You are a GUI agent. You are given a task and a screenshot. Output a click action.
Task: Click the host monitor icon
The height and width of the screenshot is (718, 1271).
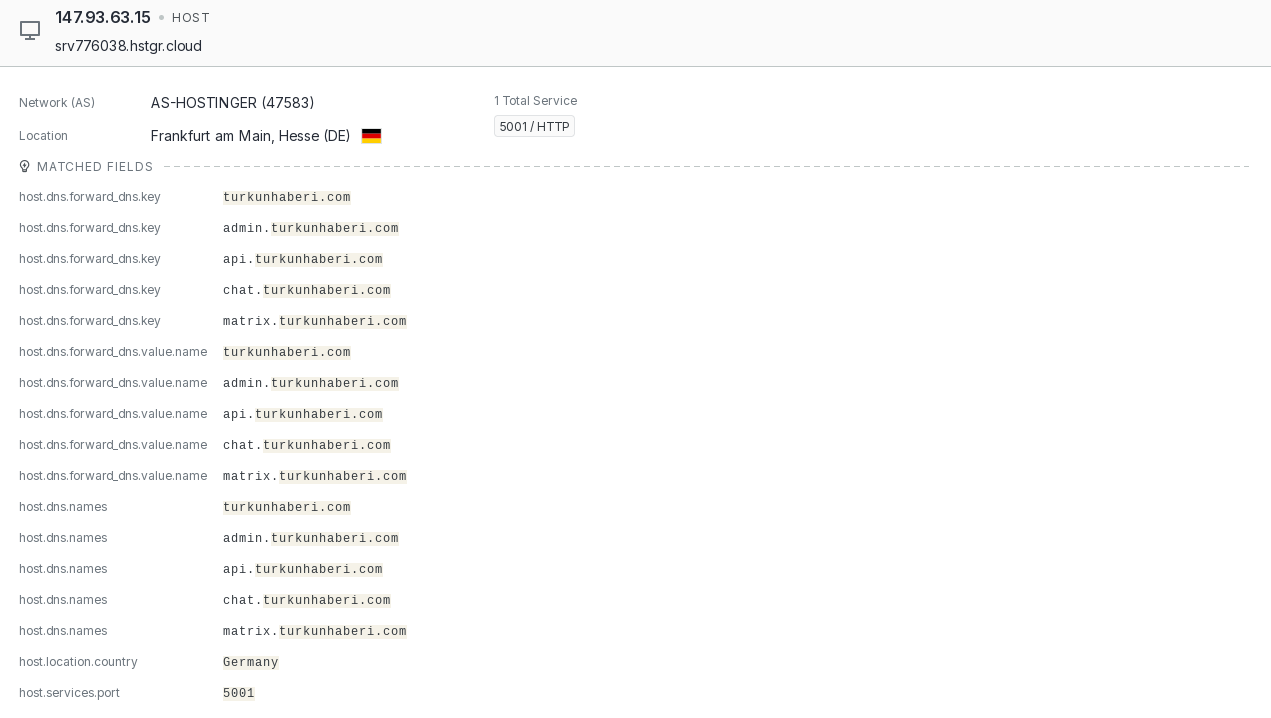(x=30, y=31)
